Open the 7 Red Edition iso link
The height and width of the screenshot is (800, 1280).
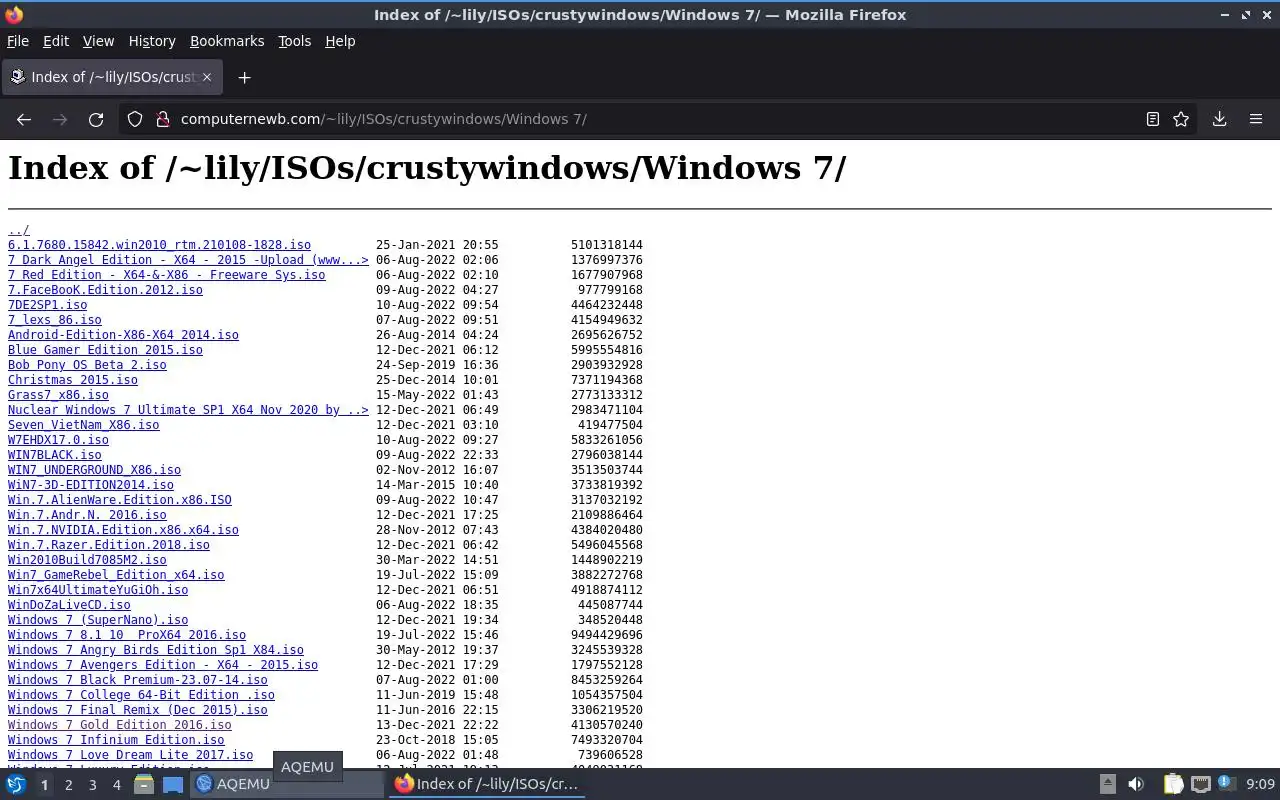coord(166,275)
